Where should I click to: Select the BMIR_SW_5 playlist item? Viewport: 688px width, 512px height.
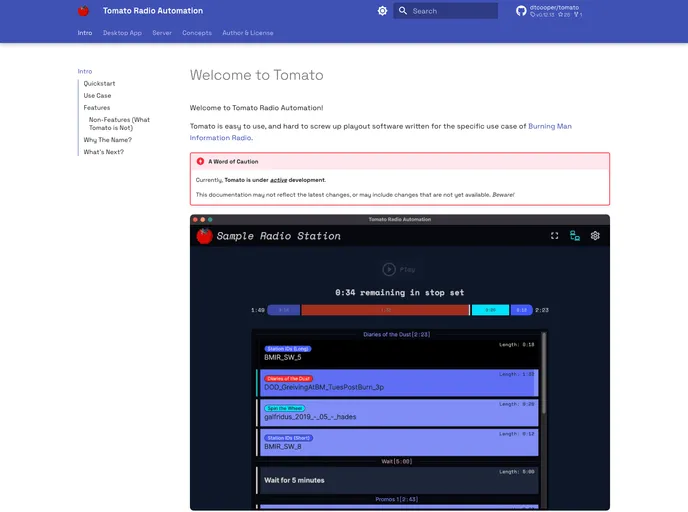[x=398, y=353]
